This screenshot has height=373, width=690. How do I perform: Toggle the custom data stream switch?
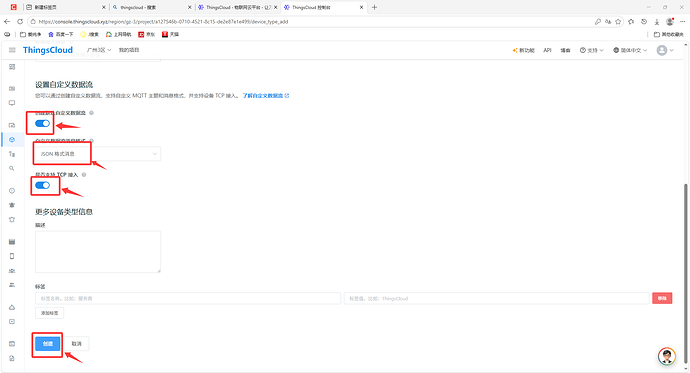43,124
